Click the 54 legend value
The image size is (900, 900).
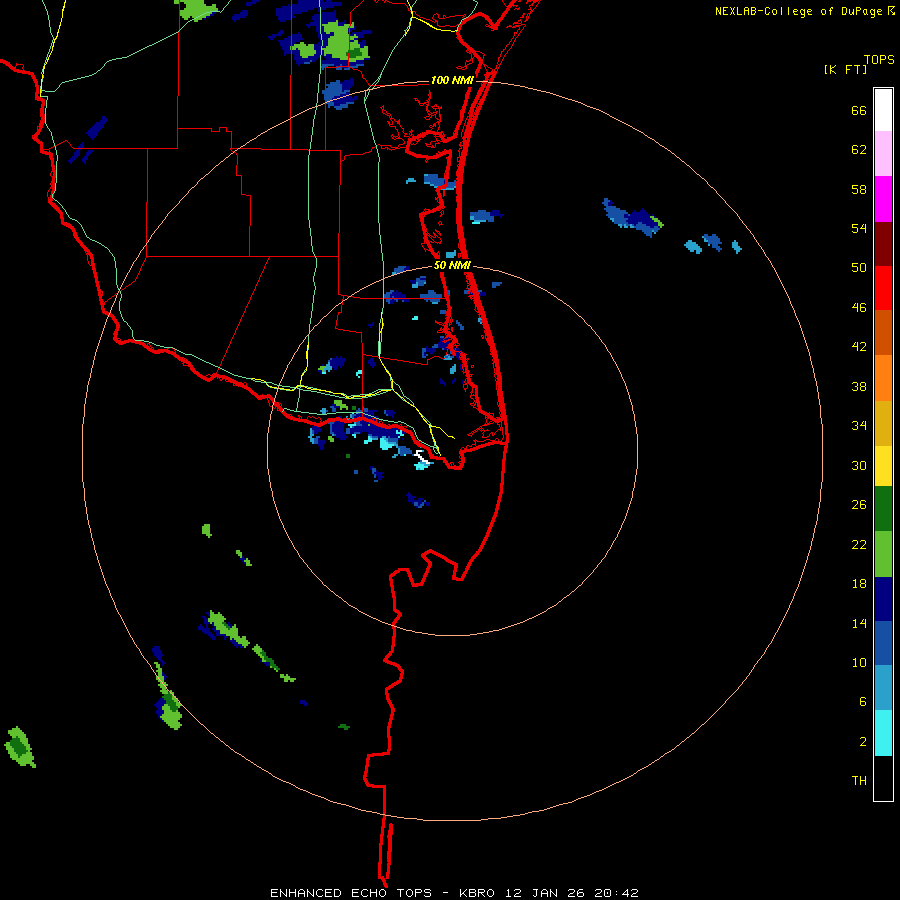[859, 228]
